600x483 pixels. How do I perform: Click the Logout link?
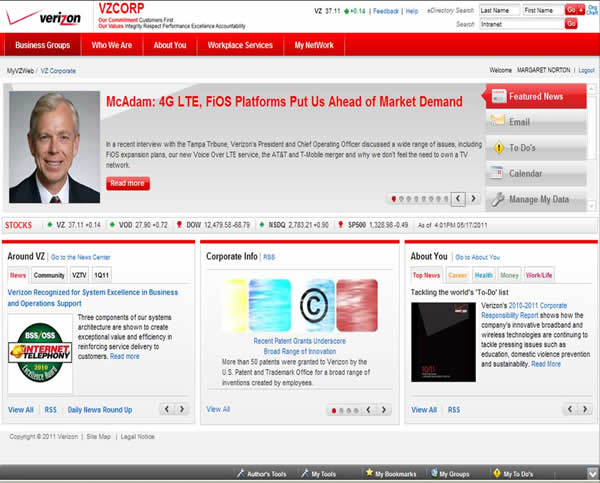(x=586, y=71)
